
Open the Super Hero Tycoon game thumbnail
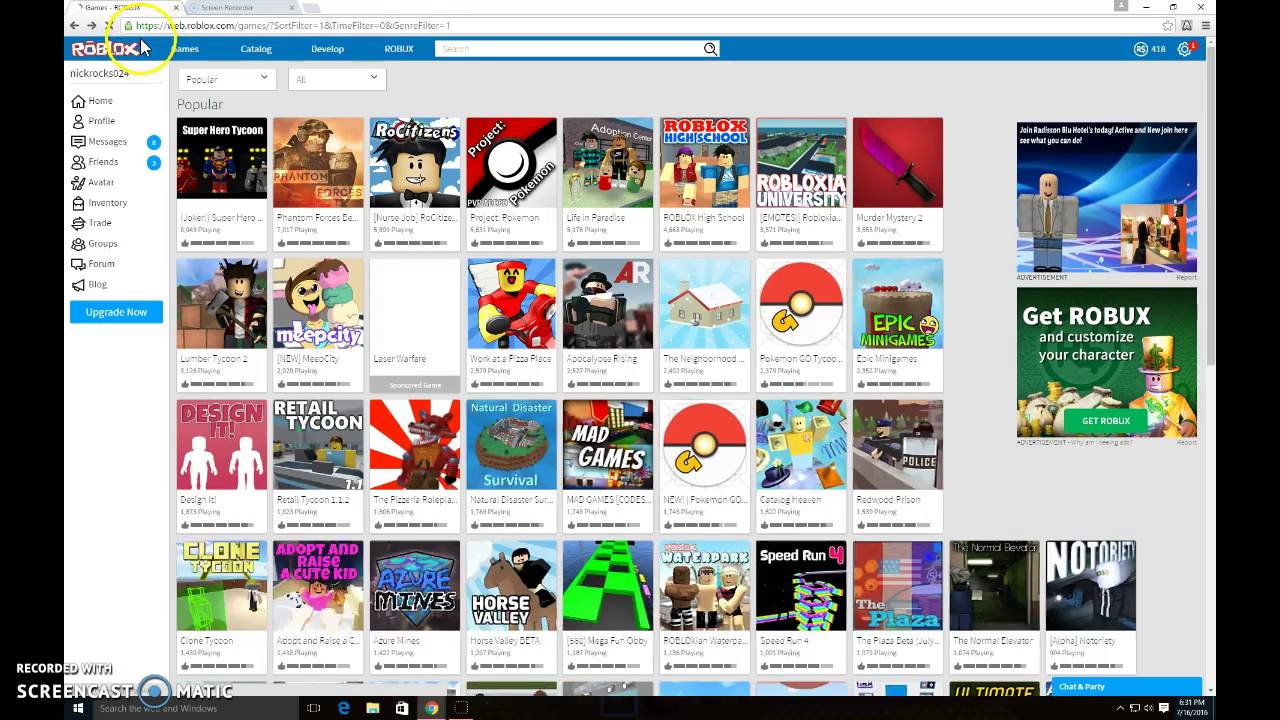[222, 163]
